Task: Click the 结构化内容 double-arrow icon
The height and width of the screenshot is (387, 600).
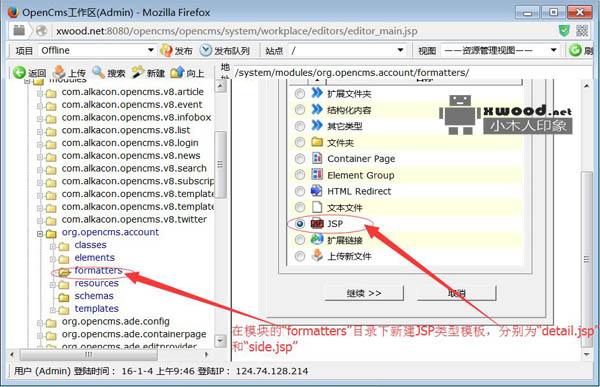Action: coord(317,109)
